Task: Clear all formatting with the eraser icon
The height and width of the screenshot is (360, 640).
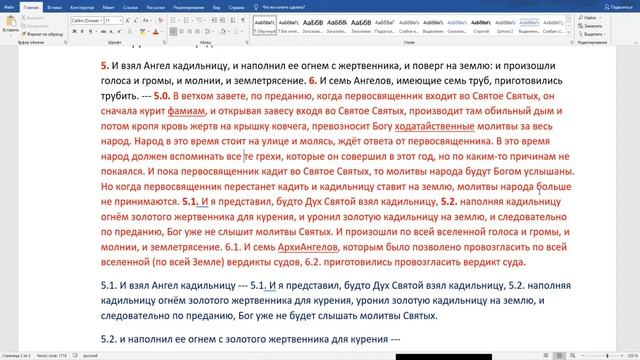Action: click(x=160, y=20)
